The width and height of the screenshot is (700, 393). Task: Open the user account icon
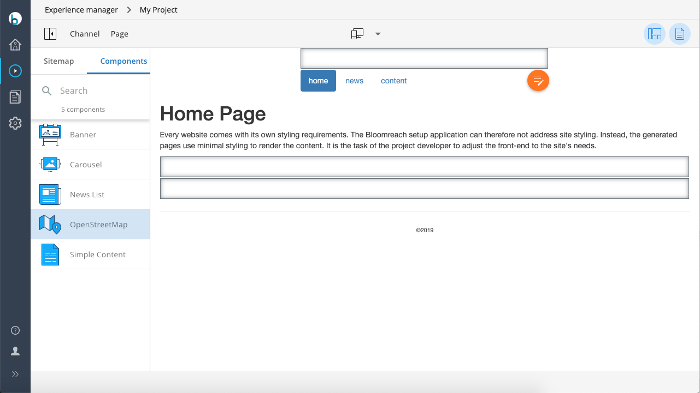point(15,351)
